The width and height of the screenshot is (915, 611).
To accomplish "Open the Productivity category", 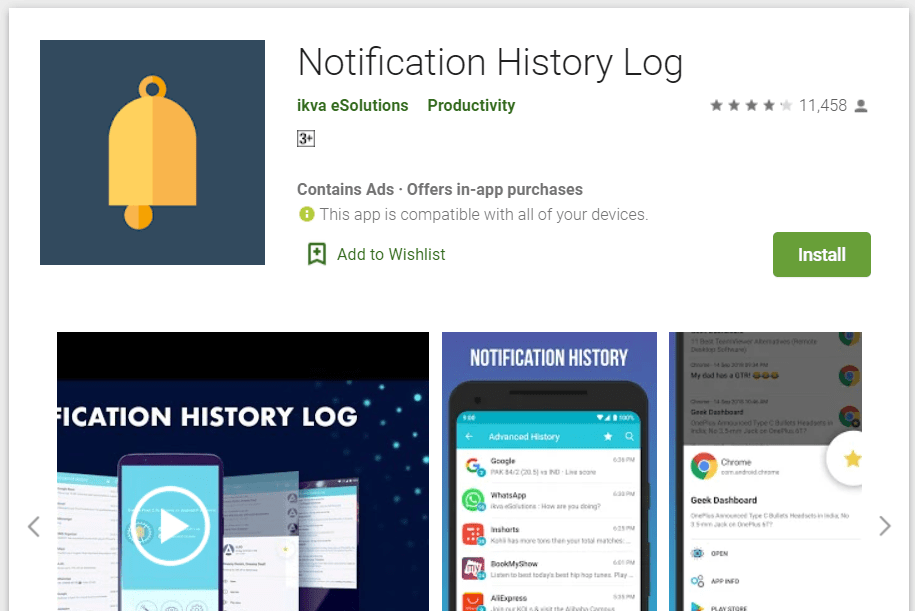I will tap(471, 106).
